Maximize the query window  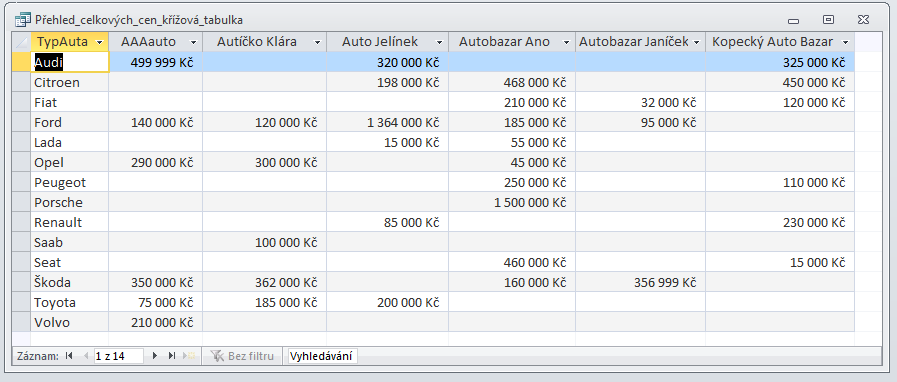[828, 20]
